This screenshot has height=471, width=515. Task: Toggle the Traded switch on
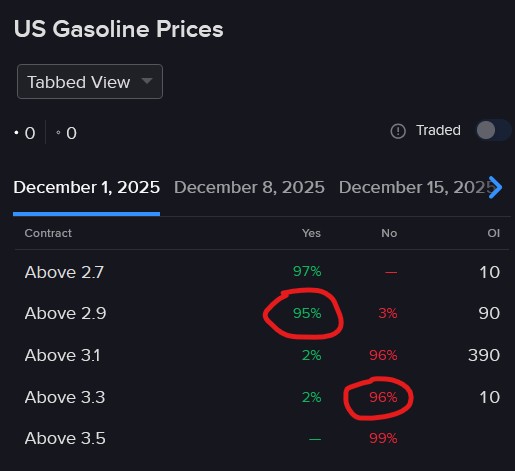coord(493,130)
